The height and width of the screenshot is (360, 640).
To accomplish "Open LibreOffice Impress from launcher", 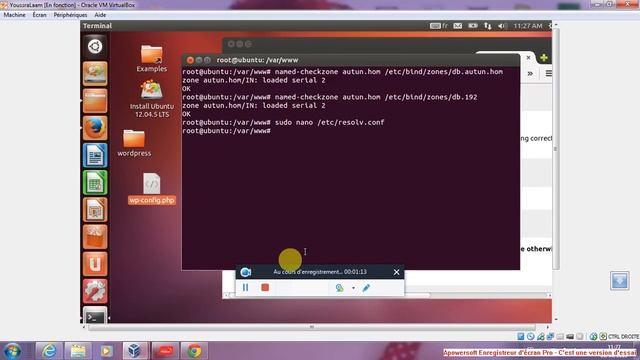I will point(95,210).
